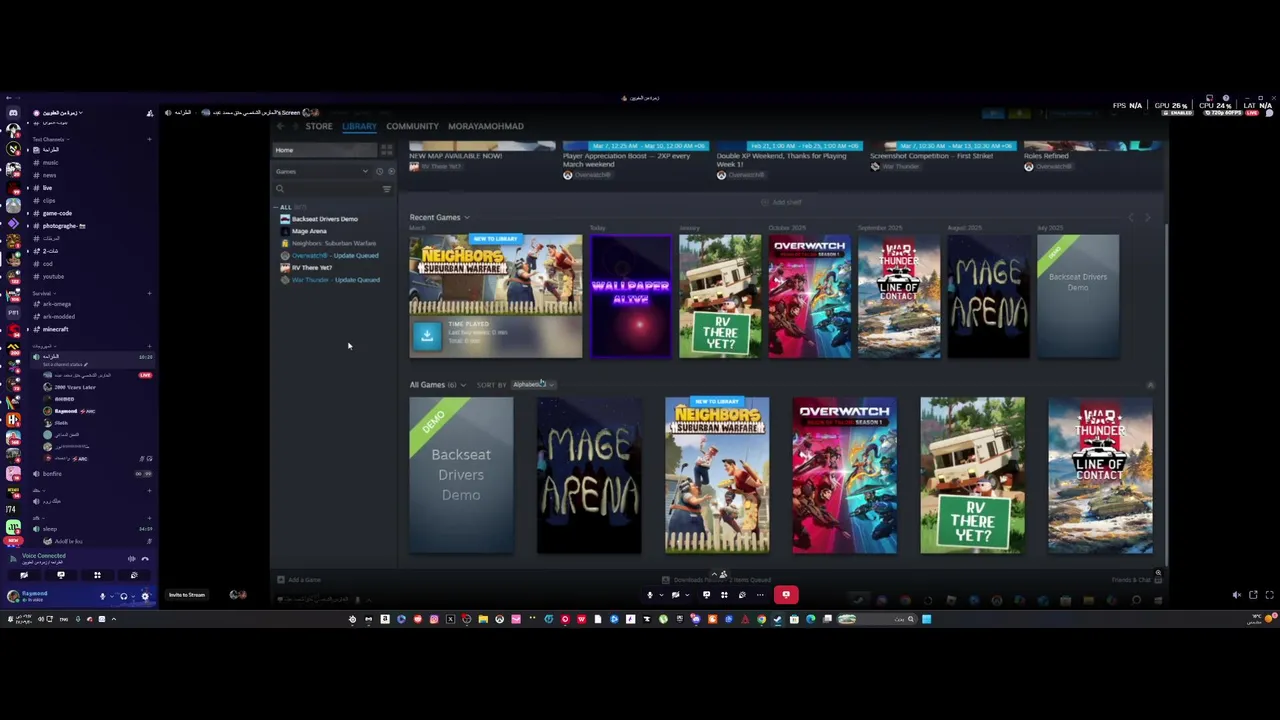Open the news text channel in Discord
Viewport: 1280px width, 720px height.
(x=49, y=175)
